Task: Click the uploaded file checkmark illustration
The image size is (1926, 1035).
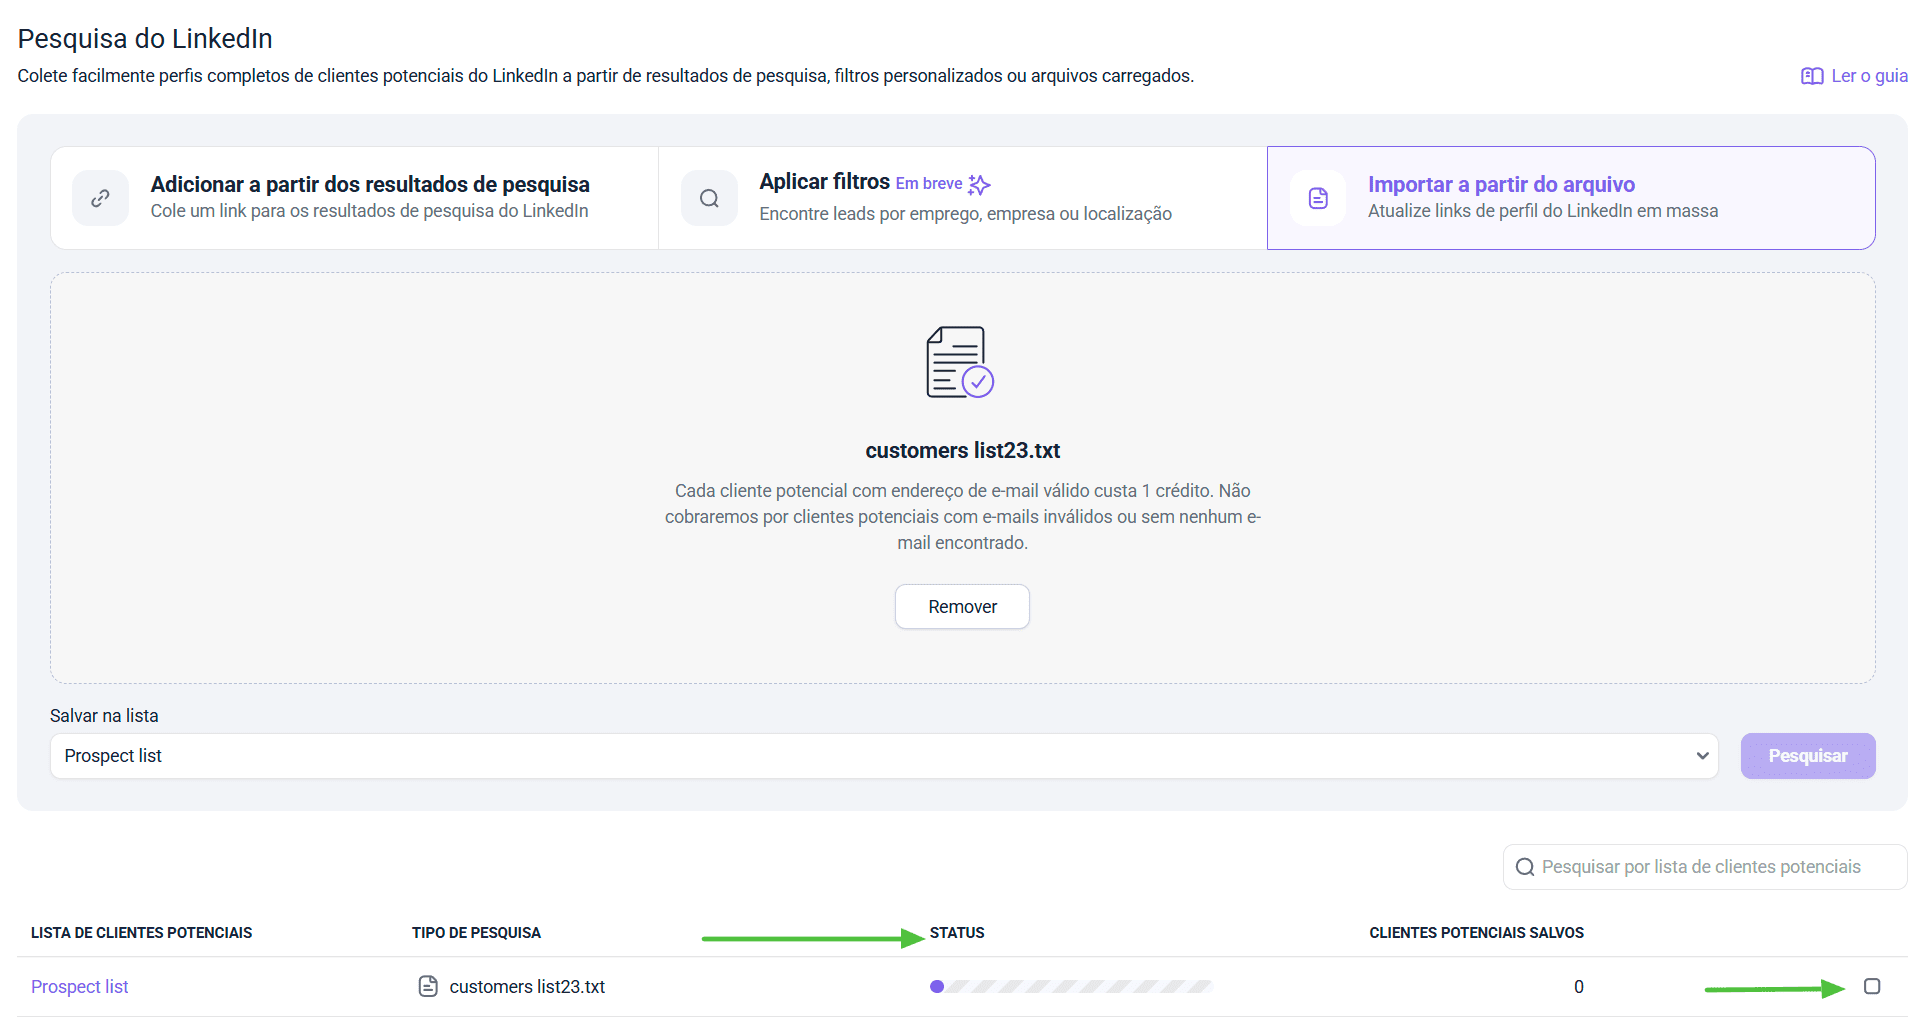Action: click(x=959, y=362)
